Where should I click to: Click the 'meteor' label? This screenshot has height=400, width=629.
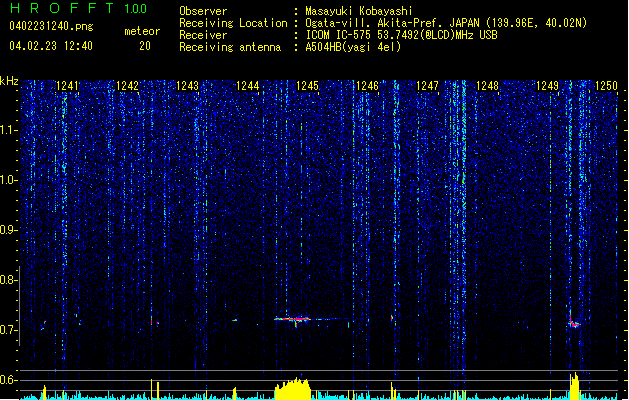point(142,31)
